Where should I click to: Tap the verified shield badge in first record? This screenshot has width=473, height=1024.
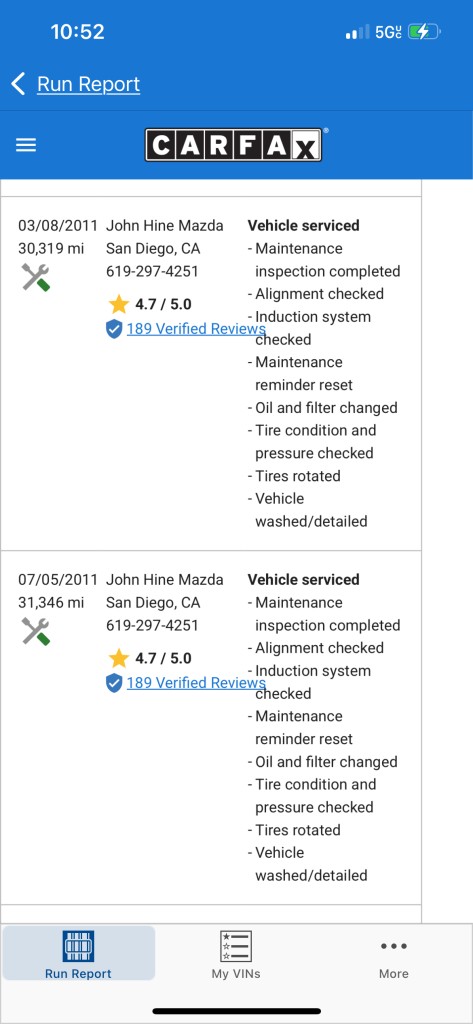(114, 329)
